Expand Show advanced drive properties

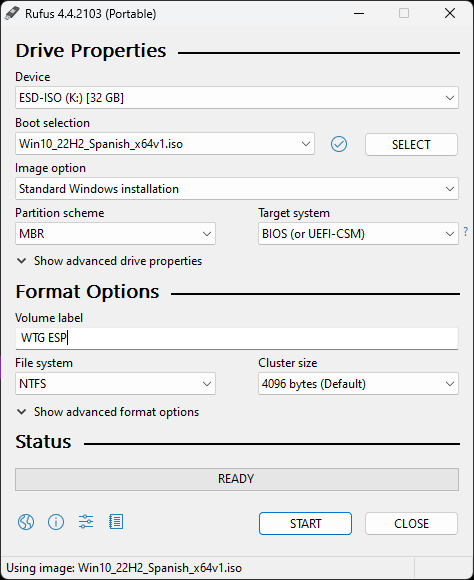click(x=110, y=261)
